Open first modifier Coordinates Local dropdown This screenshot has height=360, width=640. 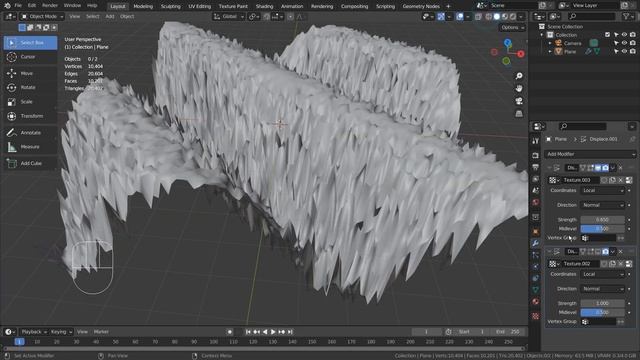tap(603, 191)
